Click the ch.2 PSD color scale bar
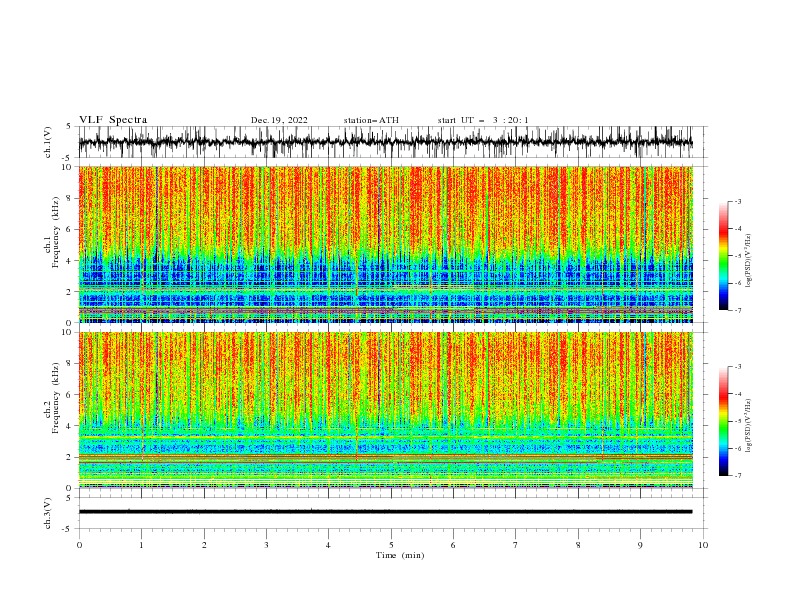 (x=723, y=421)
